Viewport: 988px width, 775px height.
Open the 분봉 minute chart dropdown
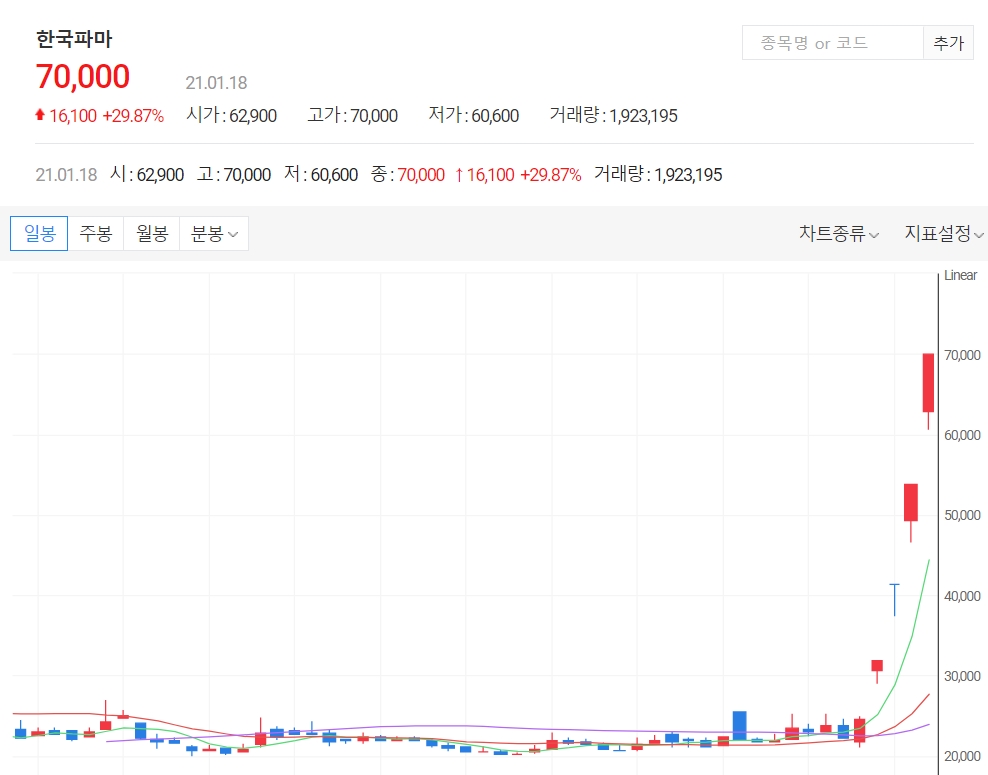tap(214, 234)
